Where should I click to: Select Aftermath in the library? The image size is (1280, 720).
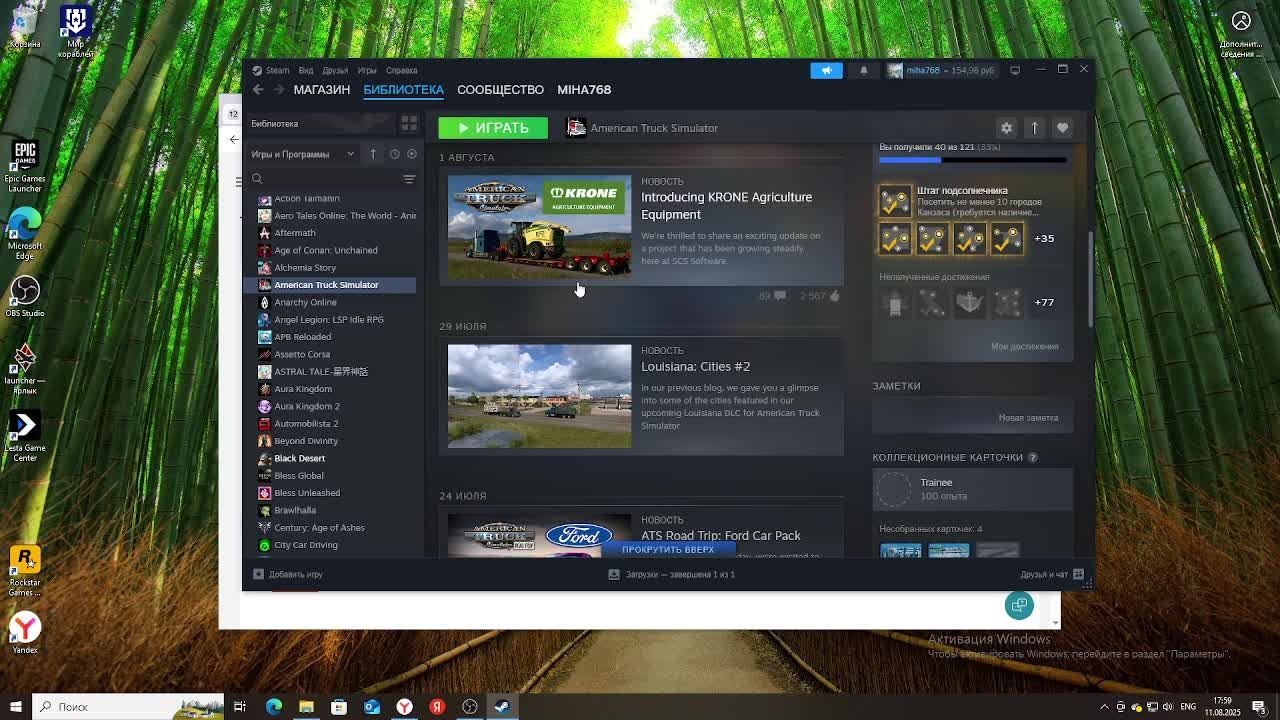[x=294, y=233]
